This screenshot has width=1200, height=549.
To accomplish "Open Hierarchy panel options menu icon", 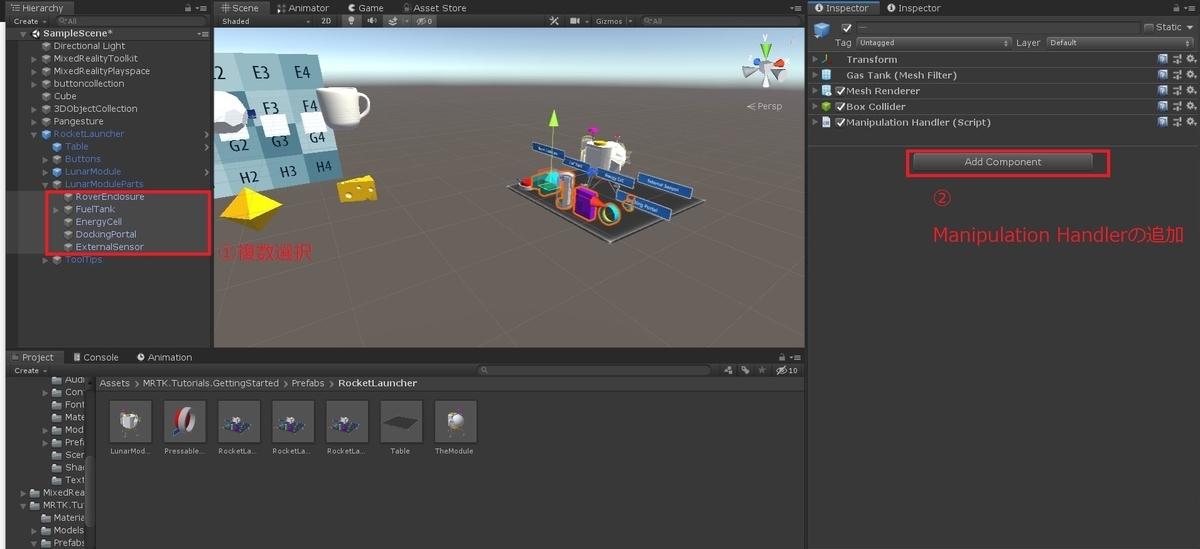I will click(203, 8).
